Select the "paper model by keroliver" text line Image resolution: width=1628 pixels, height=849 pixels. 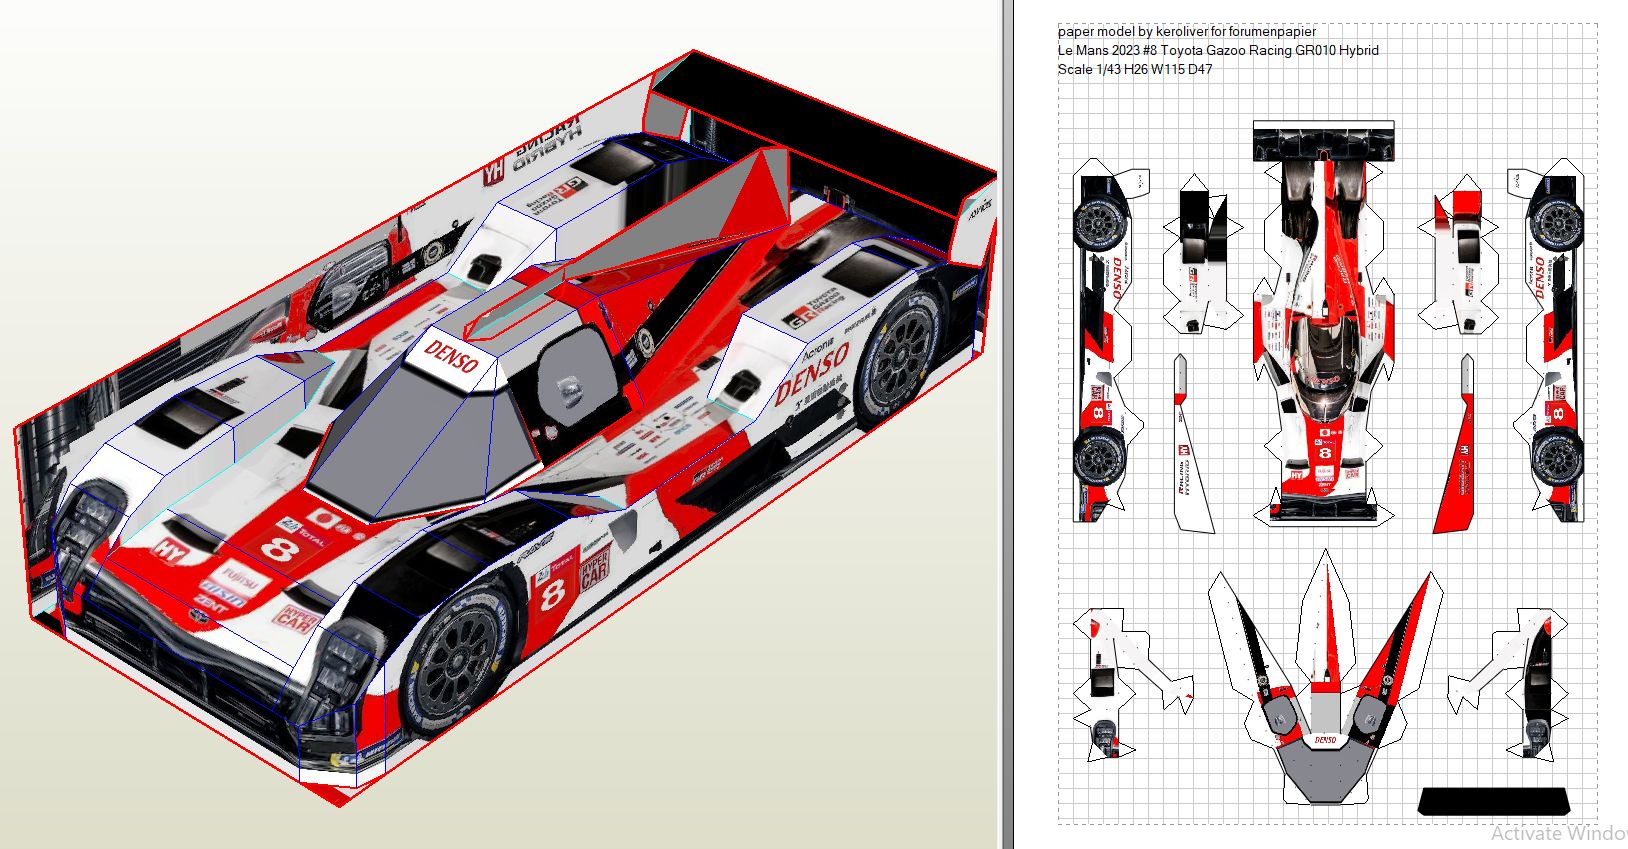(x=1186, y=31)
